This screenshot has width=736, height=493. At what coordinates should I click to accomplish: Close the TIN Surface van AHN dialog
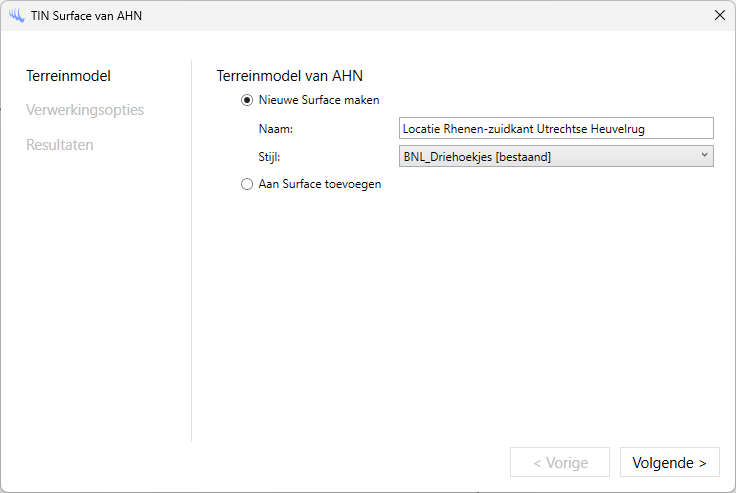point(720,15)
